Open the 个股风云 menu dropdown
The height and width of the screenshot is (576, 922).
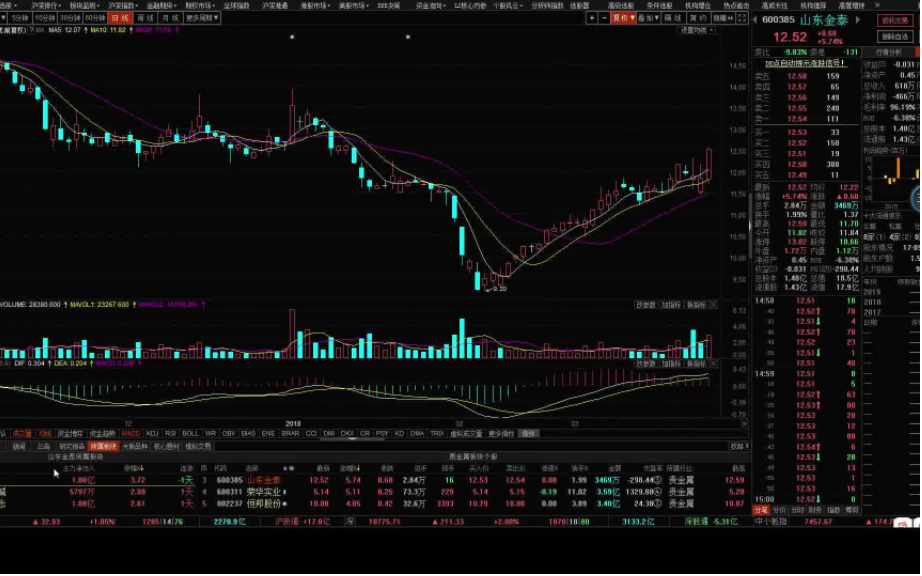(x=507, y=5)
